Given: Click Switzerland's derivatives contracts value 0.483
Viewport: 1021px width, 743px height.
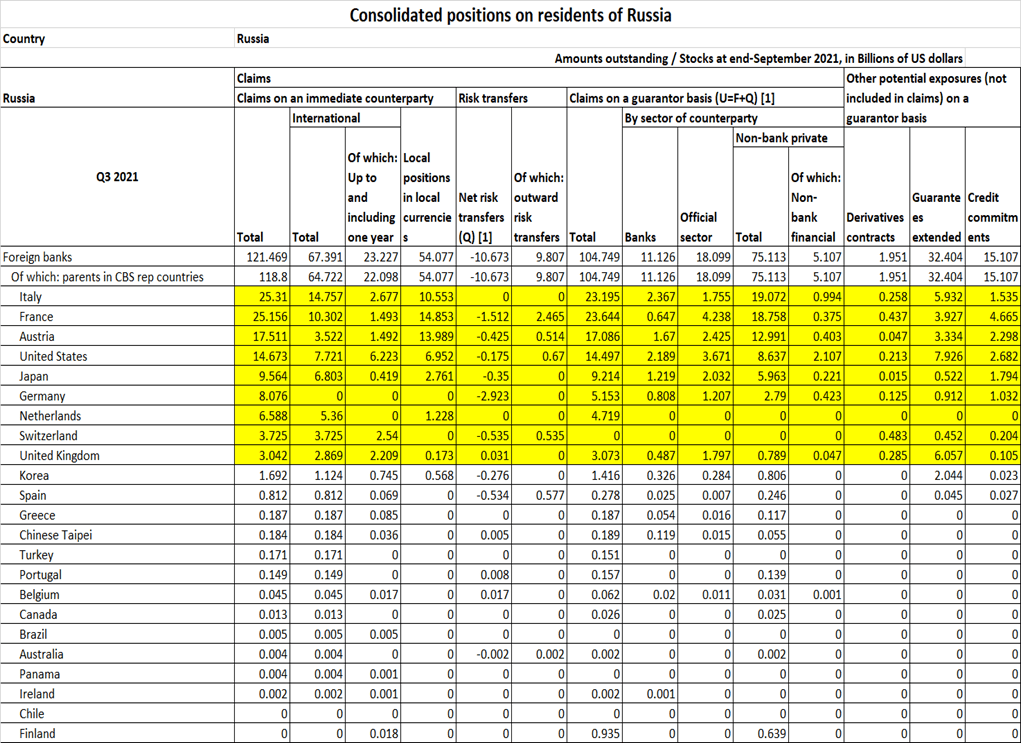Looking at the screenshot, I should 876,436.
